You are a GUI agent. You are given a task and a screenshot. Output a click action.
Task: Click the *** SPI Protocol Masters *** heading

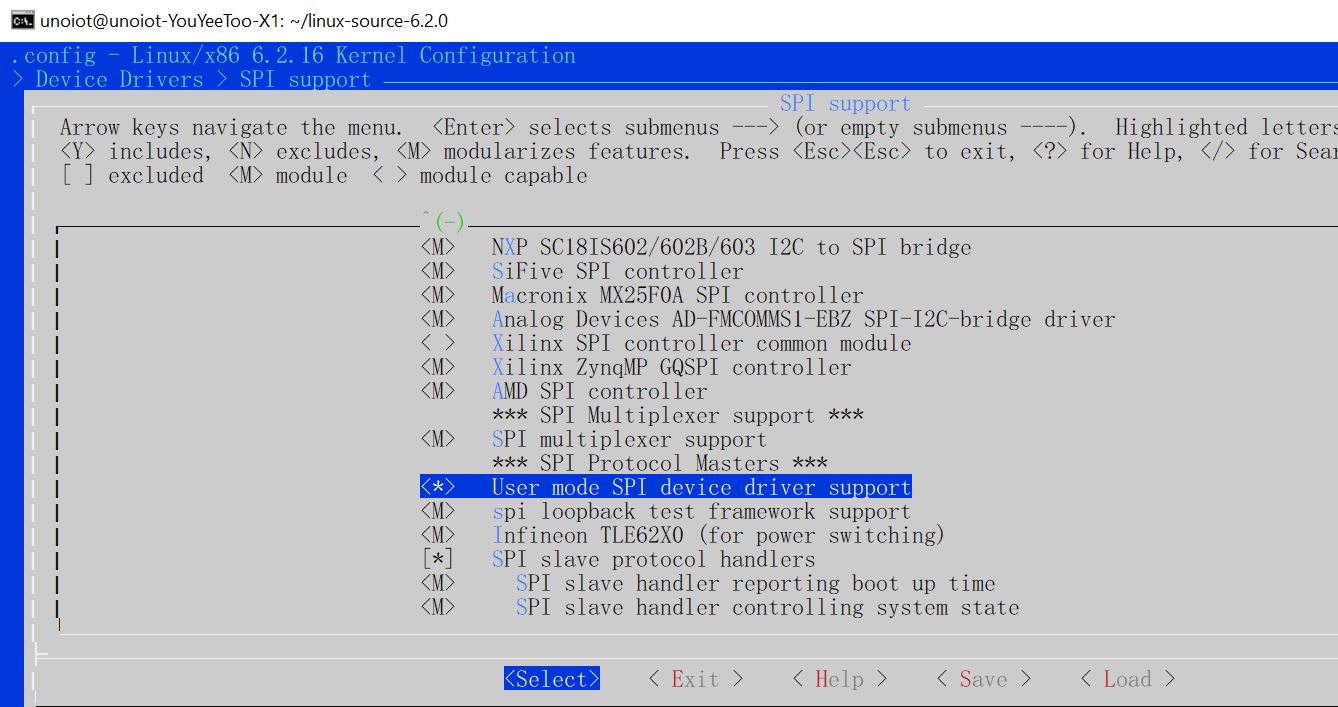click(x=660, y=463)
